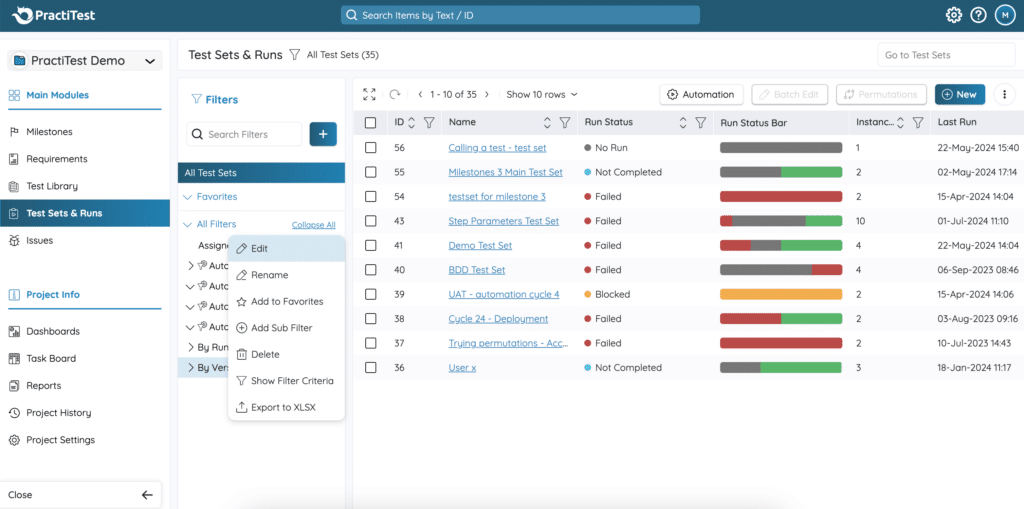
Task: Check the checkbox for test set 56
Action: point(371,148)
